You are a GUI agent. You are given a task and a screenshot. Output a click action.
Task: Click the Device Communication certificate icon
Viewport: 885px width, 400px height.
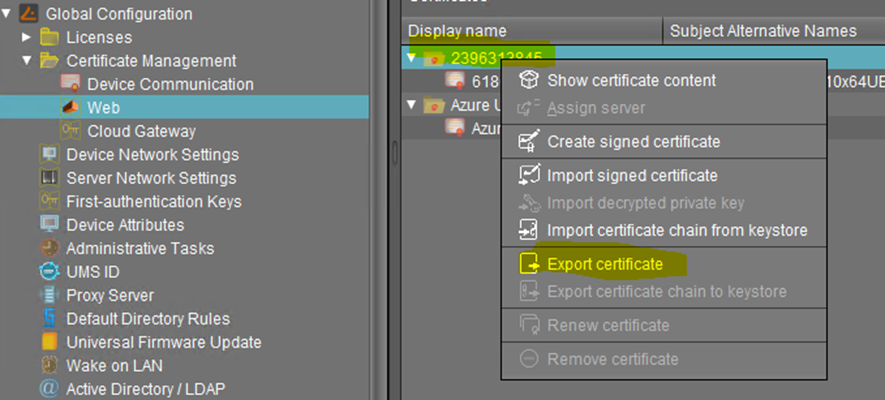coord(70,84)
